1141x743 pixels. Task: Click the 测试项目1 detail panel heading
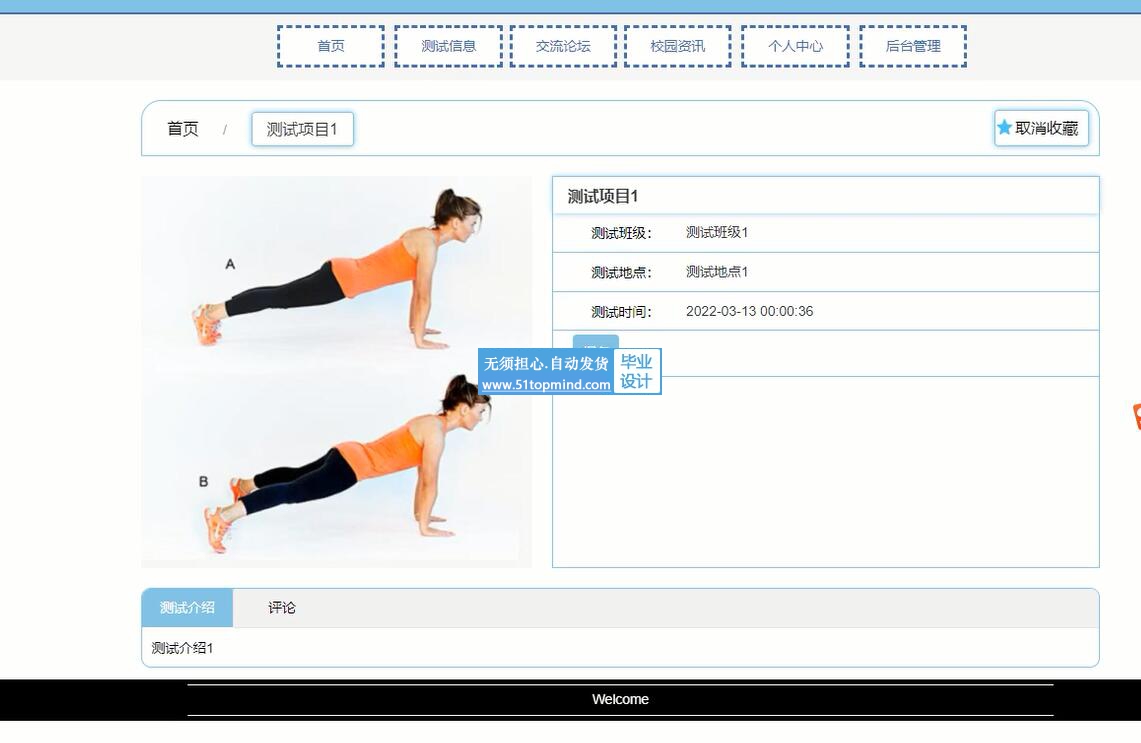(603, 196)
